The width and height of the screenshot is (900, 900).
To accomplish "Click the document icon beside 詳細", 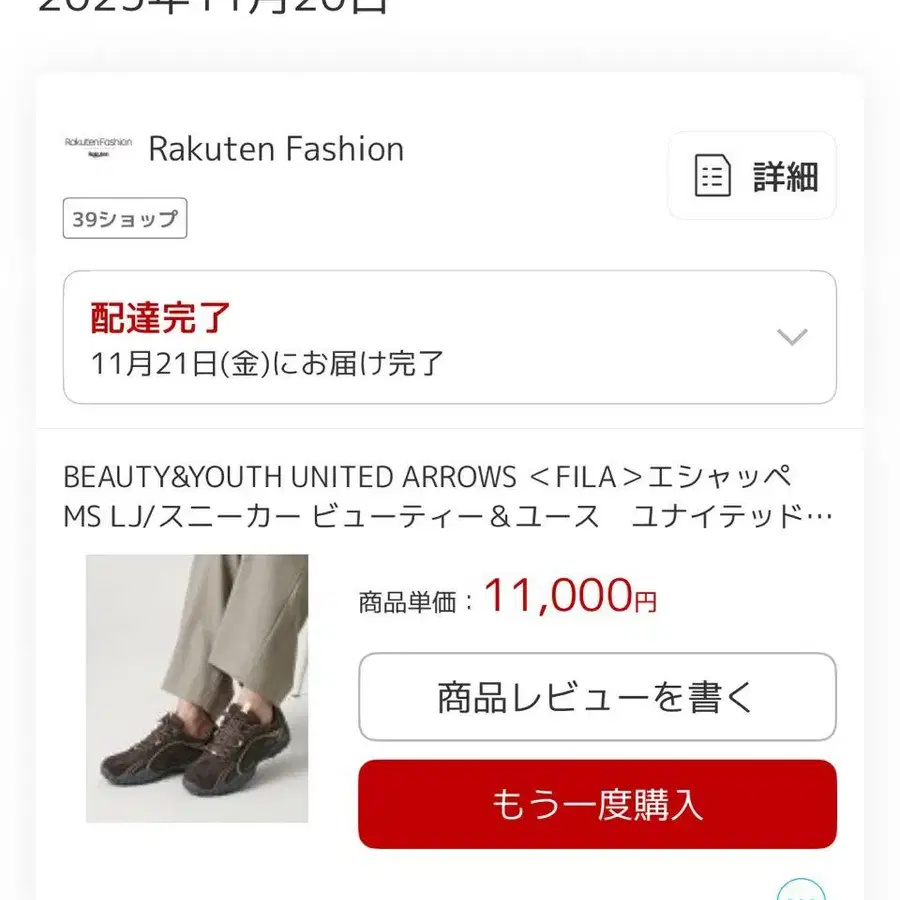I will point(712,176).
